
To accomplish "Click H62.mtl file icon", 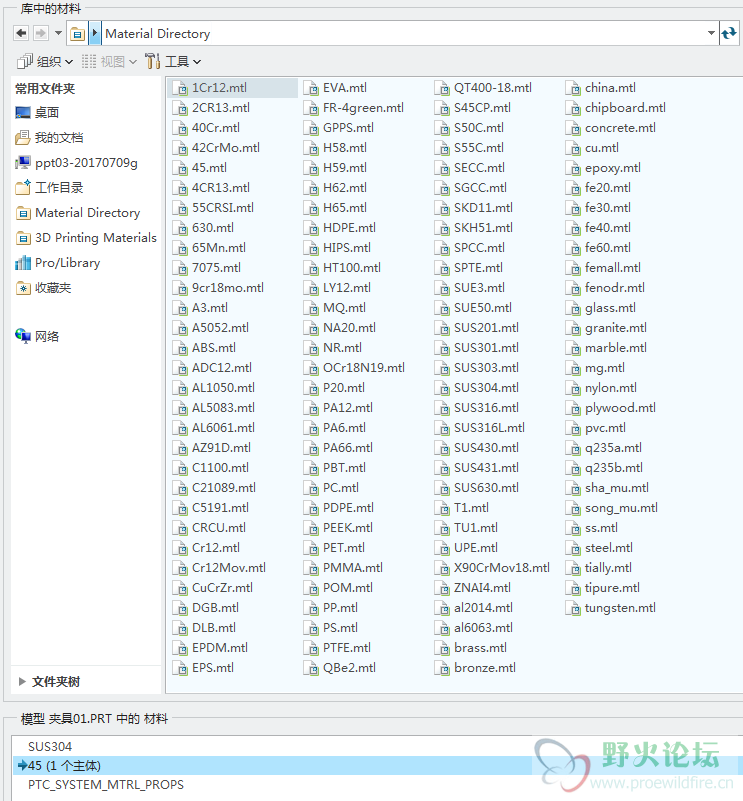I will click(311, 189).
